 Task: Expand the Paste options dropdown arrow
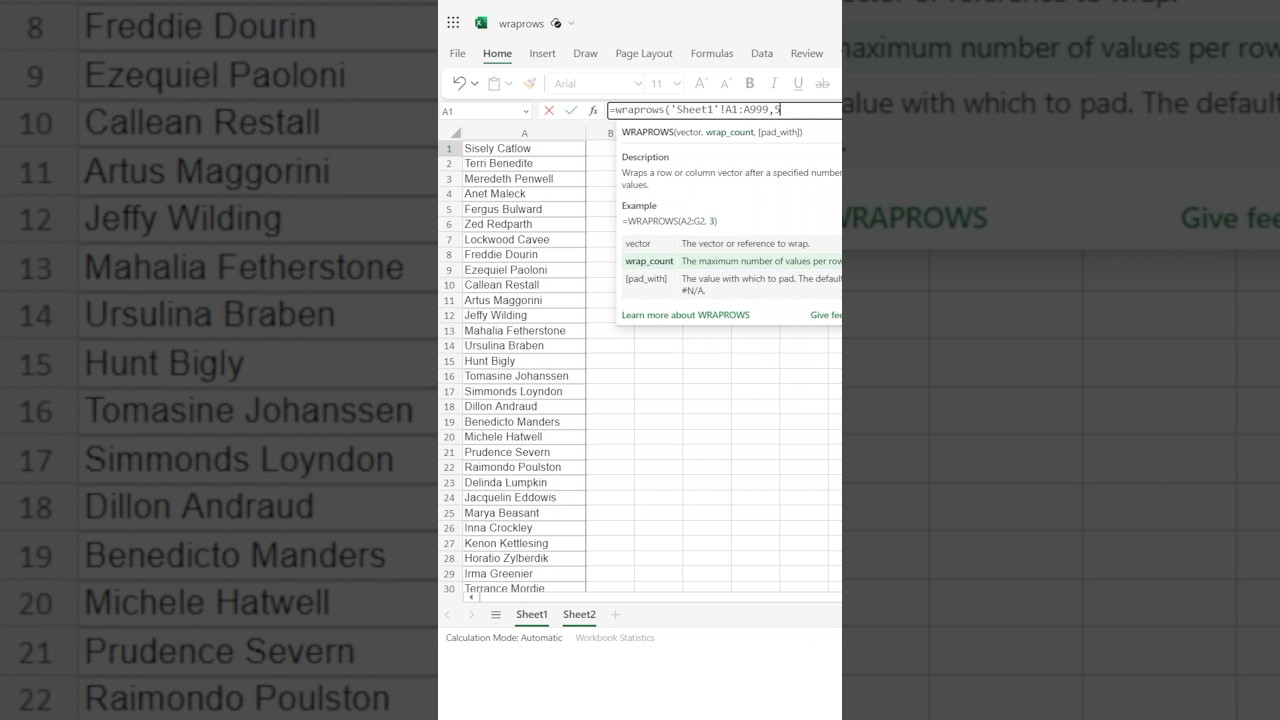click(508, 84)
